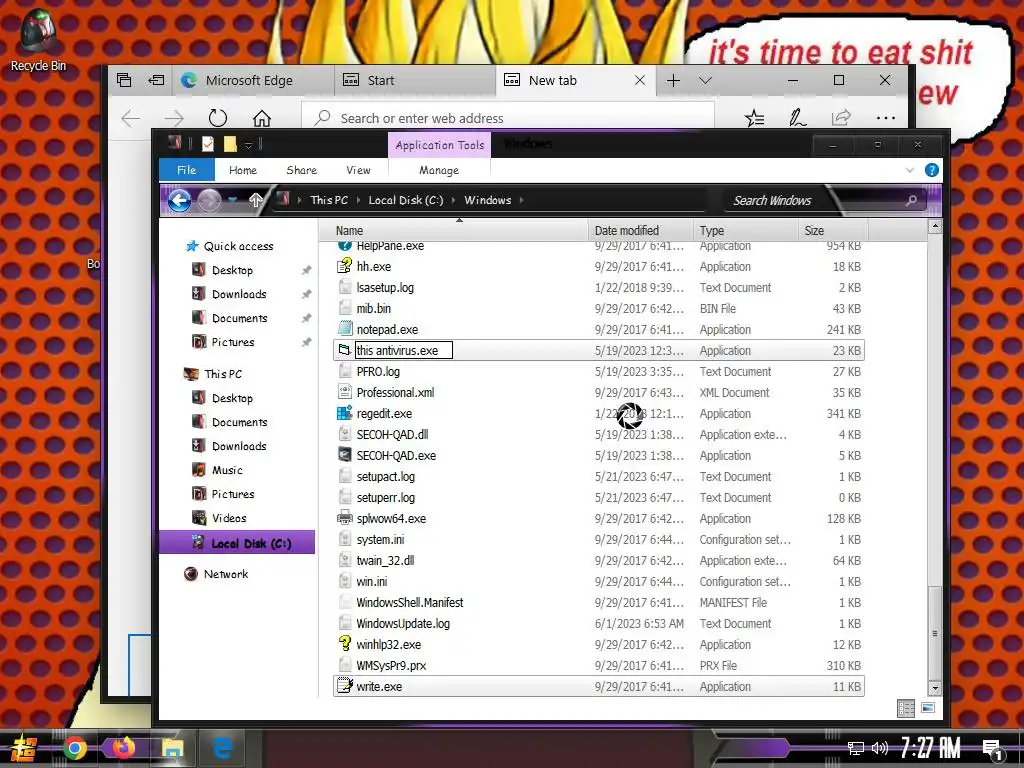Select Quick access in sidebar
The height and width of the screenshot is (768, 1024).
coord(238,246)
